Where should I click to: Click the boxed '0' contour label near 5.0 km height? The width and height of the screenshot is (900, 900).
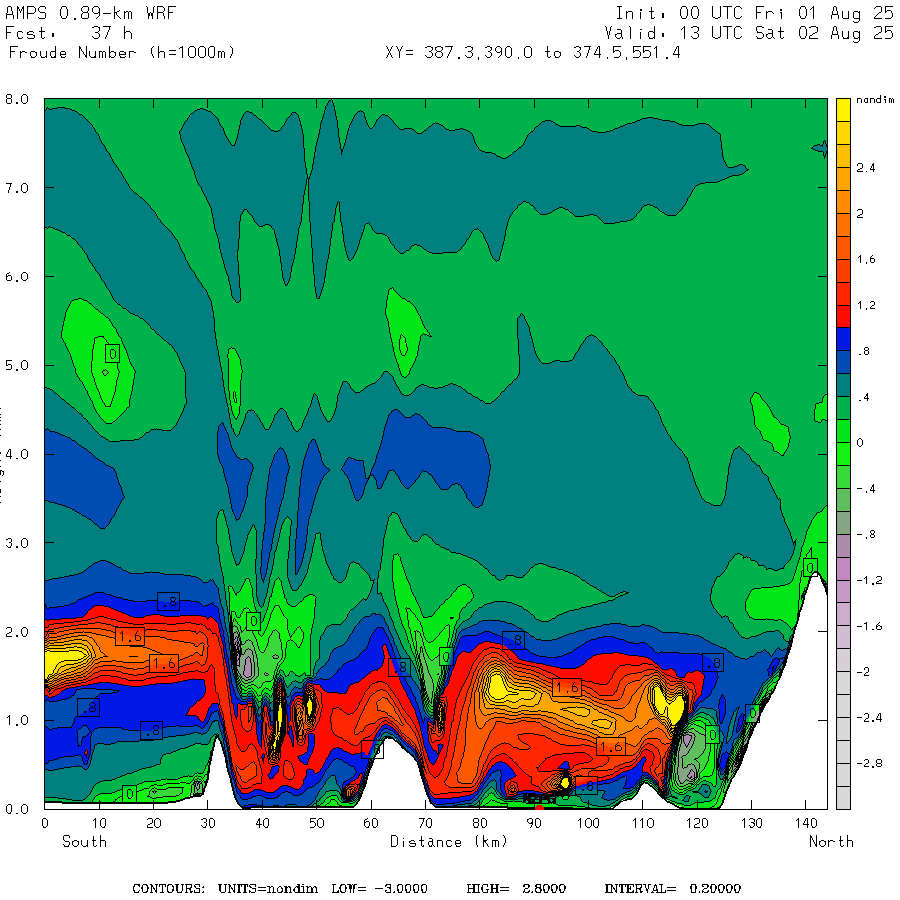click(112, 354)
